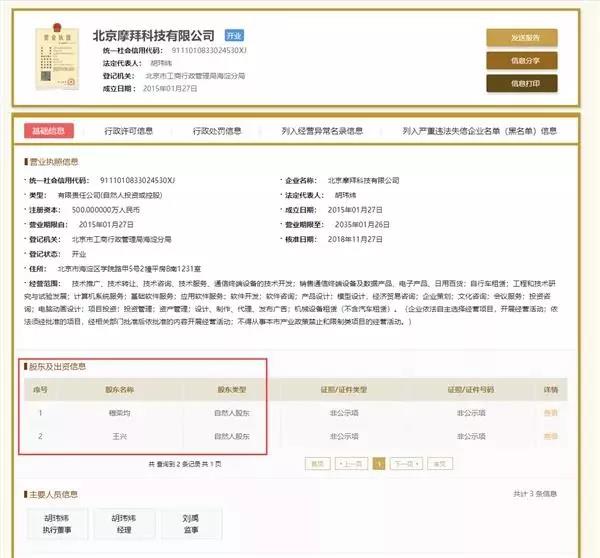
Task: Click the 股东及出资信息 section heading
Action: coord(57,367)
